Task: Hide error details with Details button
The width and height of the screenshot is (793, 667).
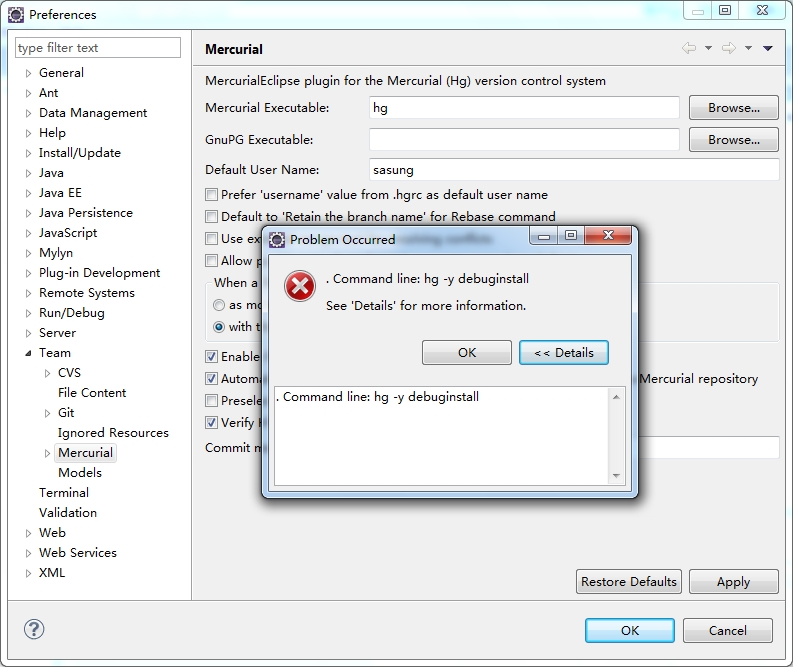Action: (x=564, y=352)
